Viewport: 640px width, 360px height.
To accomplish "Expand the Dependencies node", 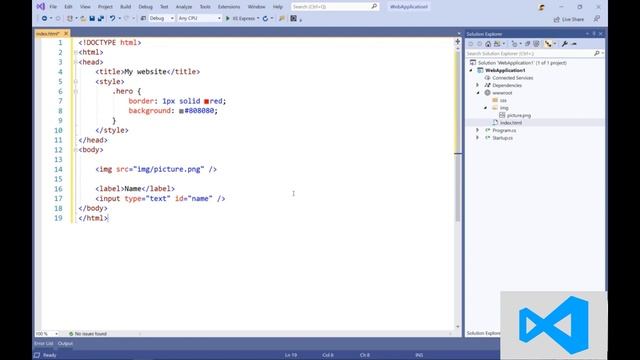I will (478, 85).
